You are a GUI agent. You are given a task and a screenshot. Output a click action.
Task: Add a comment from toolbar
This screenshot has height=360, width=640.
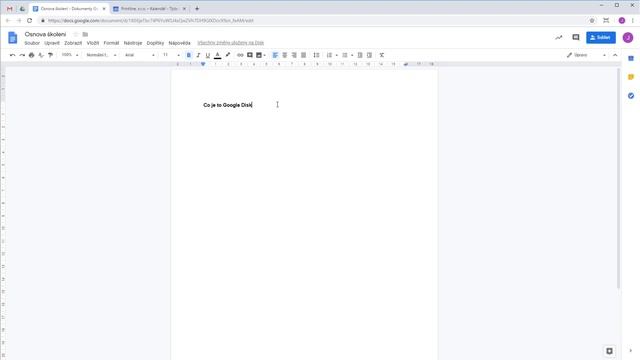coord(249,55)
